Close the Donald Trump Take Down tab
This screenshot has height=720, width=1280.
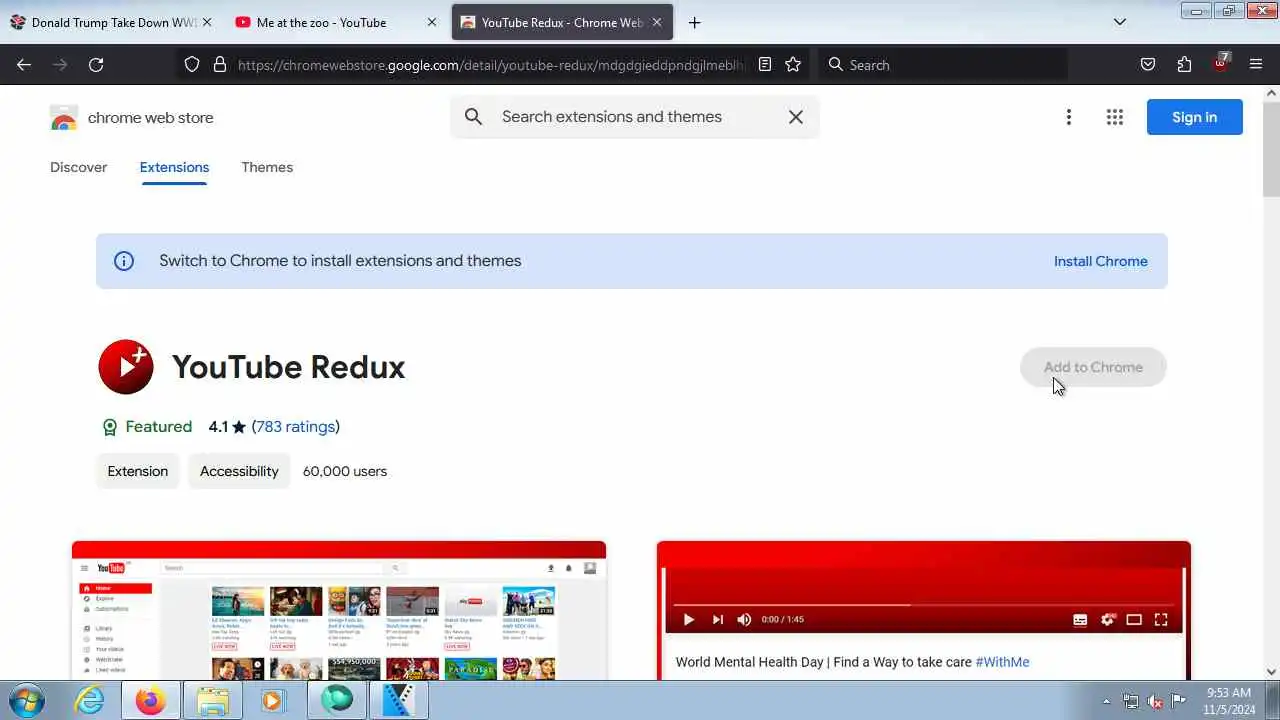coord(207,22)
